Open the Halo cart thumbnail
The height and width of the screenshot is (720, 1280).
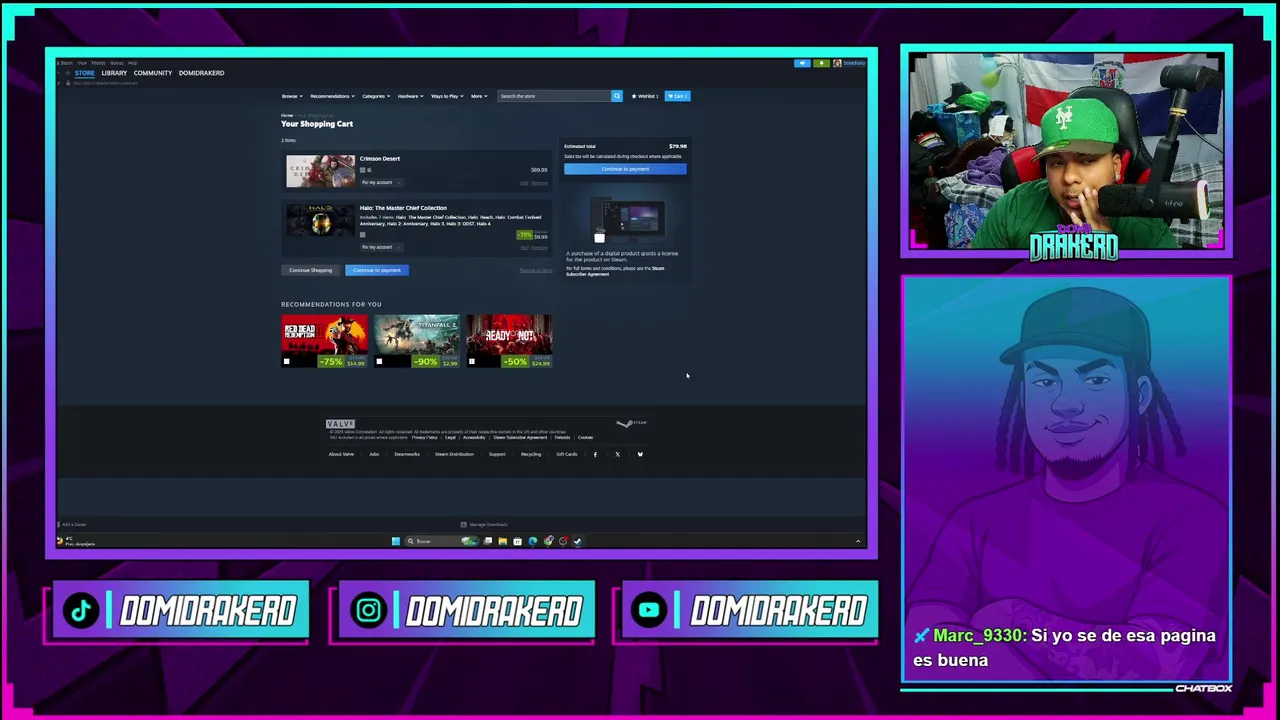320,220
